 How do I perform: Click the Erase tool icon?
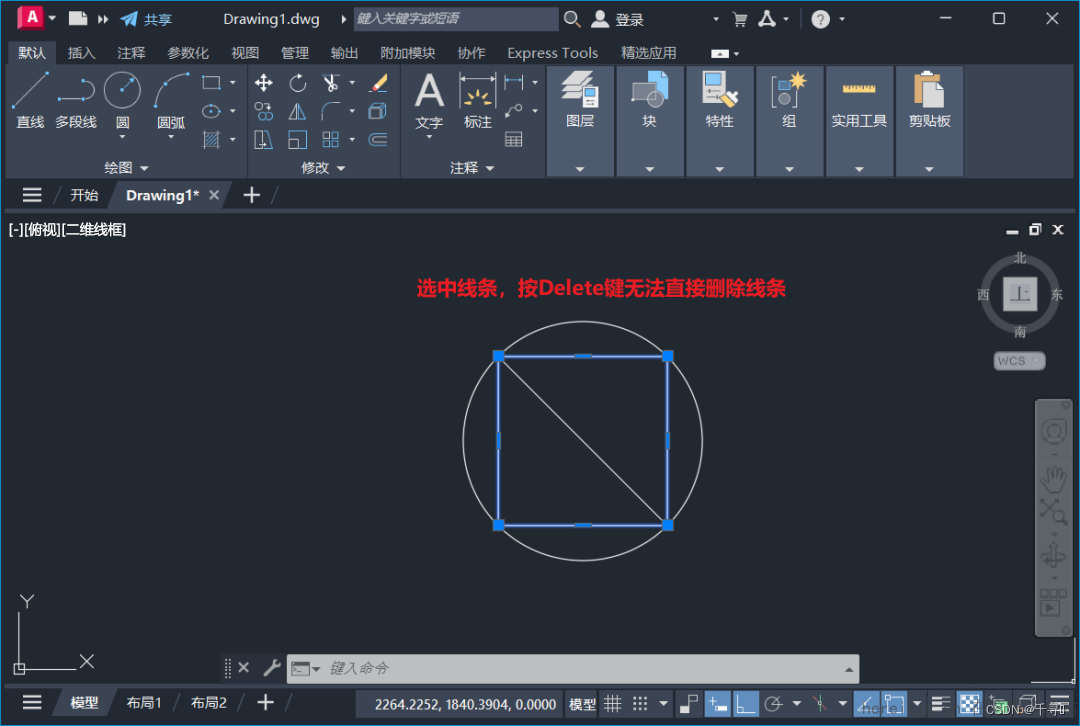pos(378,83)
